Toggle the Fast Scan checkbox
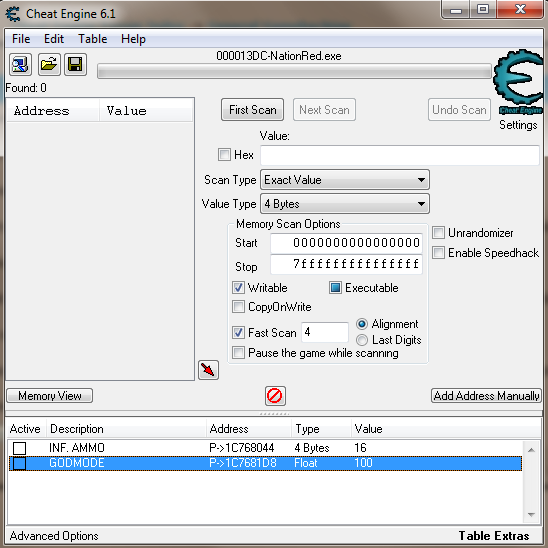This screenshot has width=548, height=548. click(x=238, y=332)
